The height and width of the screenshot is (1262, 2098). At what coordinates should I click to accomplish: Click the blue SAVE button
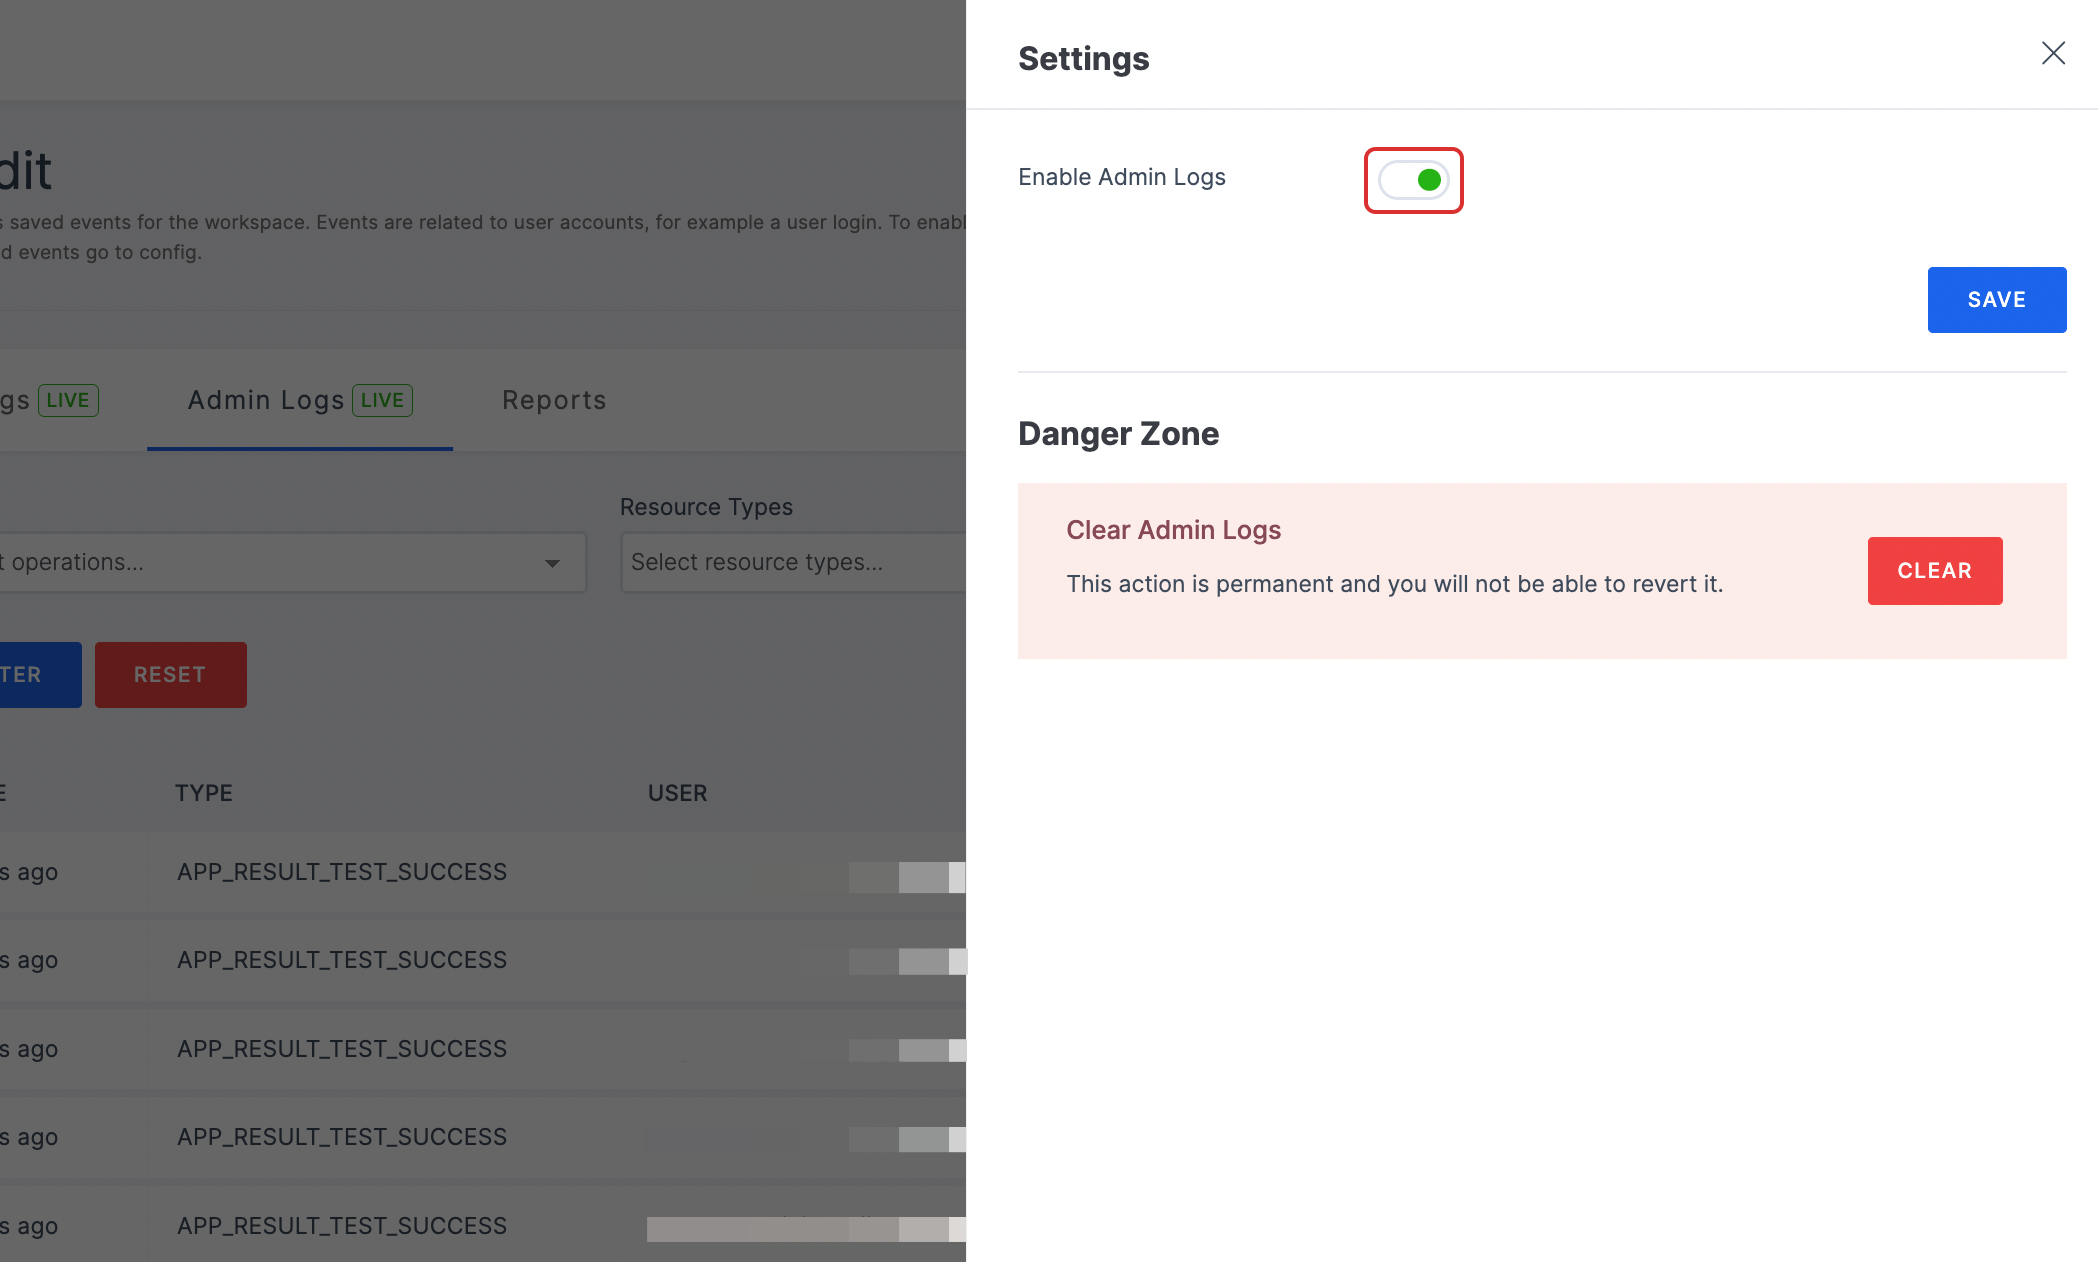point(1996,300)
